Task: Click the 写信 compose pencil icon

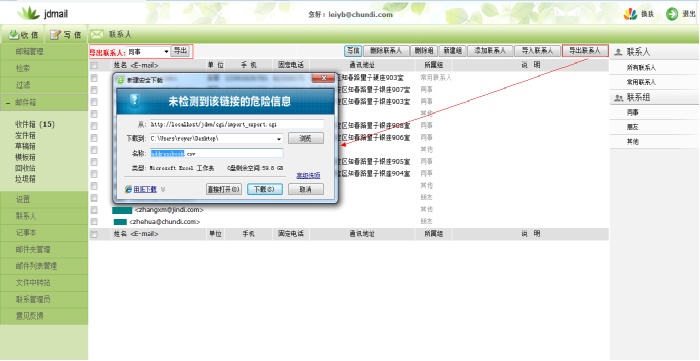Action: tap(55, 34)
